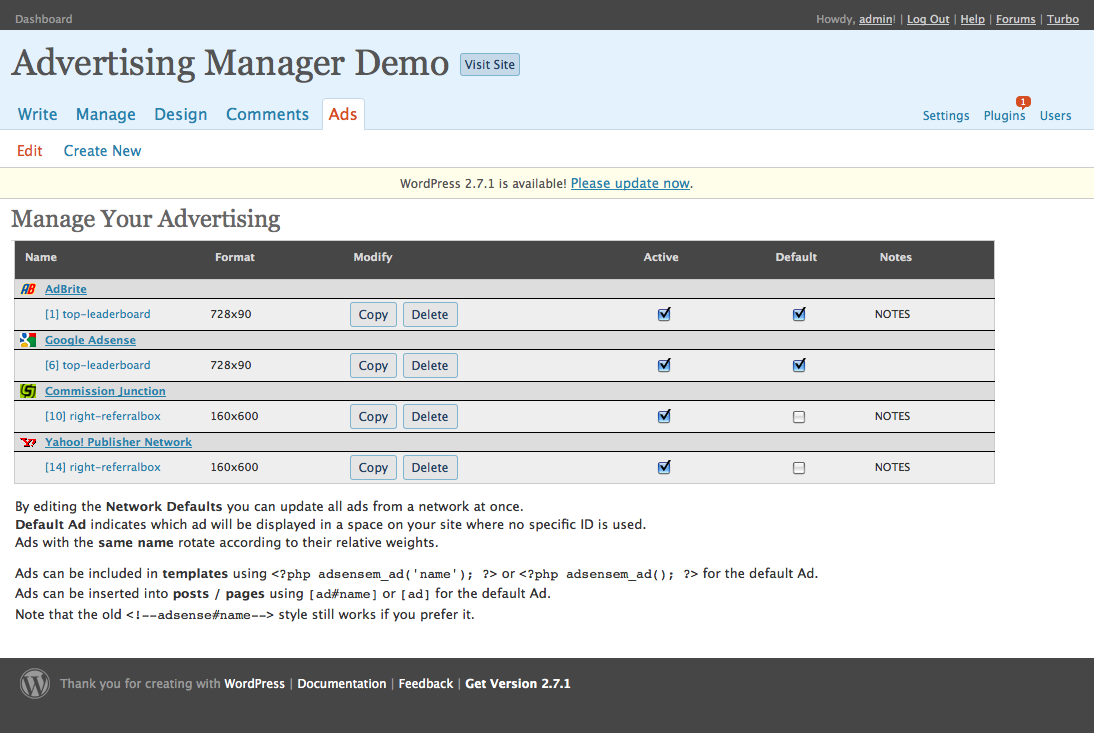Toggle Default checkbox for Google Adsense ad [6]
Image resolution: width=1094 pixels, height=733 pixels.
tap(799, 365)
